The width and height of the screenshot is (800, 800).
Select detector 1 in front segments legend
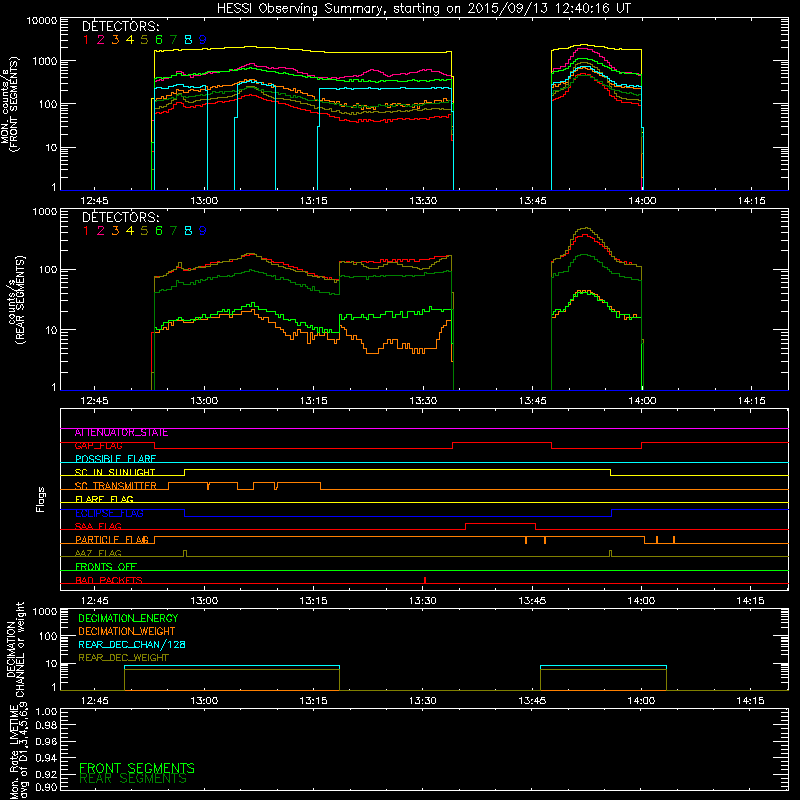pos(86,40)
